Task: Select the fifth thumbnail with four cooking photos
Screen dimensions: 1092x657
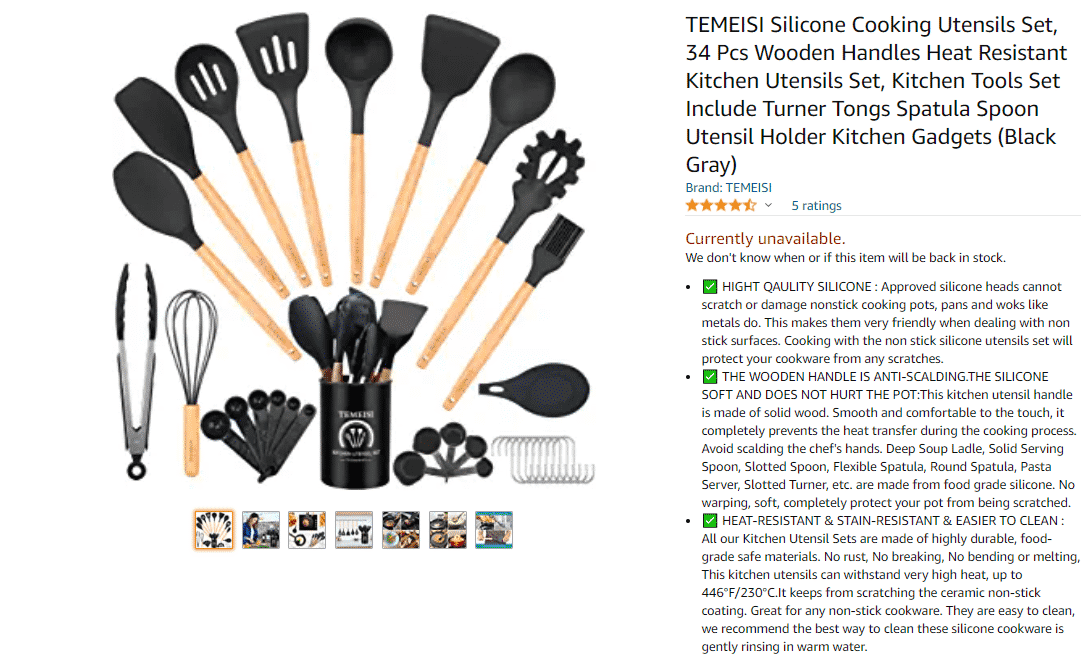Action: pos(400,530)
